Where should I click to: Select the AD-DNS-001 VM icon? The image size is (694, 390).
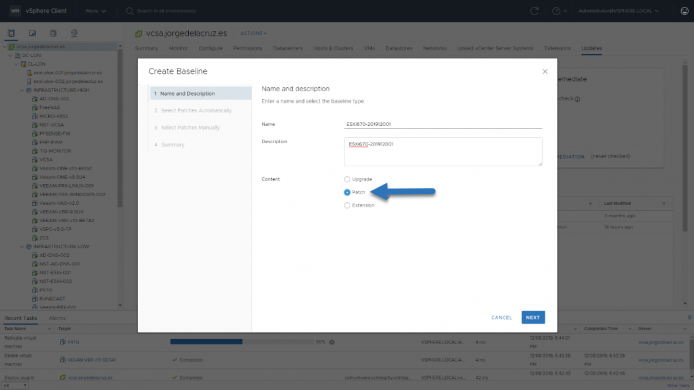pos(35,99)
